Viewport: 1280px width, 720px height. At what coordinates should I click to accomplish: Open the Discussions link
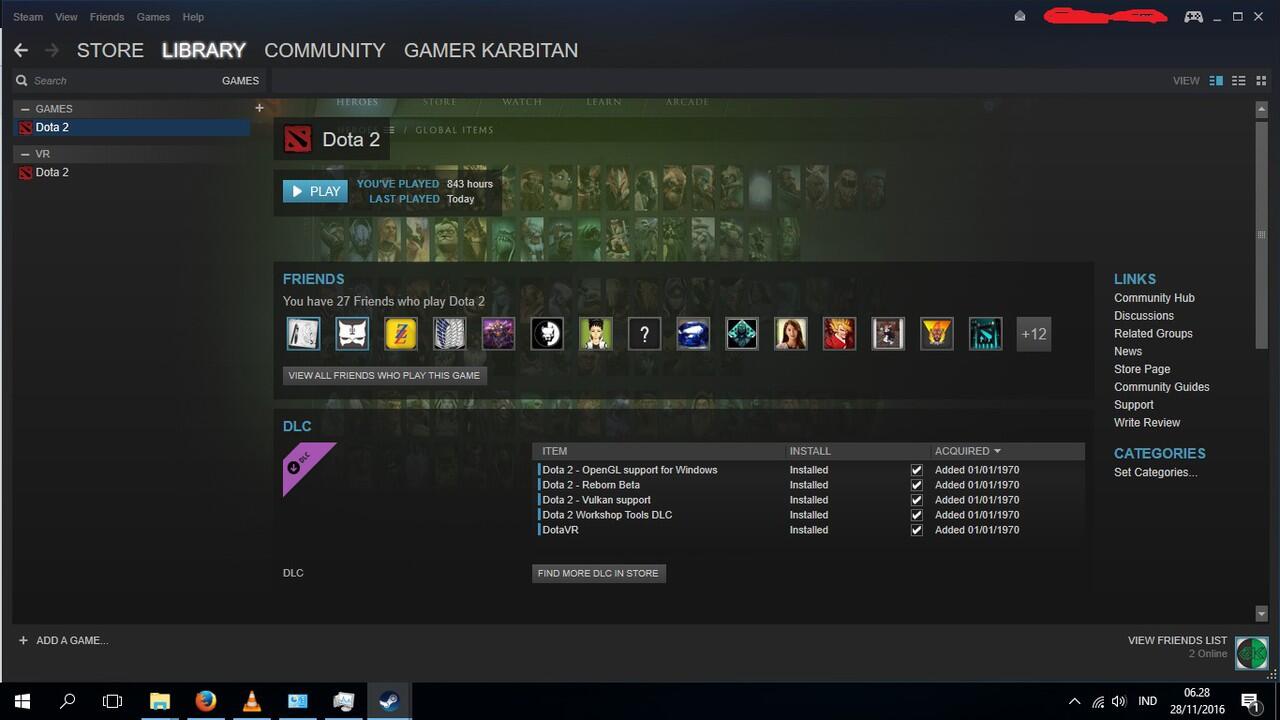(x=1144, y=316)
